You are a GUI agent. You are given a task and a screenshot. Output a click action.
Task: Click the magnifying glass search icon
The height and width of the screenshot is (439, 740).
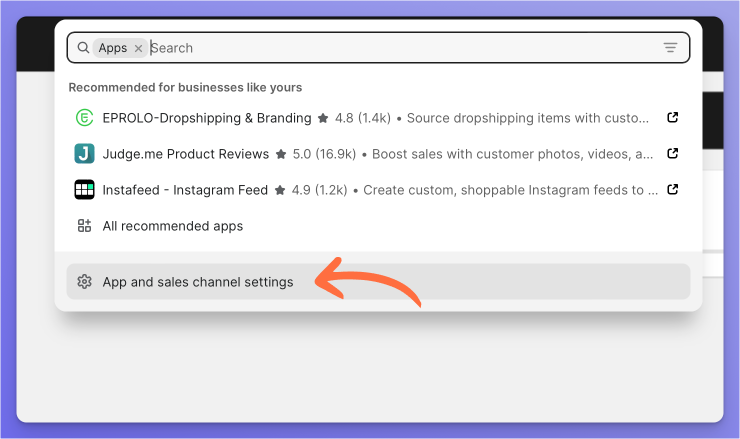click(x=83, y=48)
